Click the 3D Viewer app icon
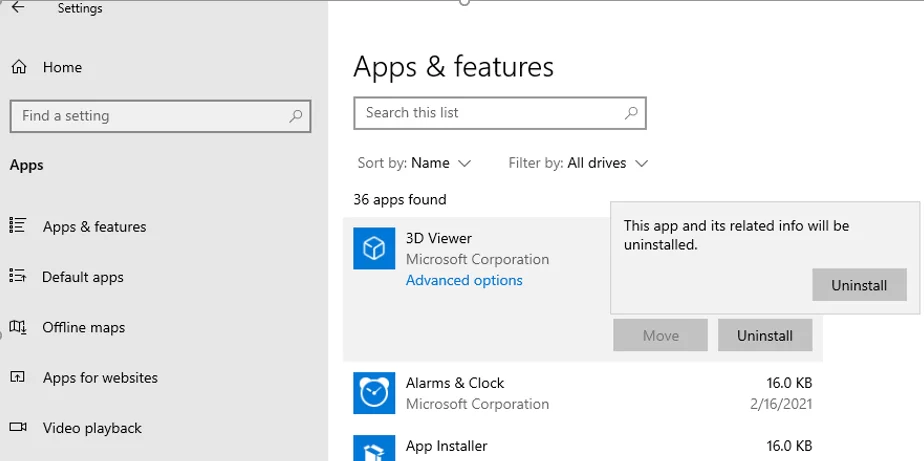Viewport: 924px width, 461px height. 374,248
